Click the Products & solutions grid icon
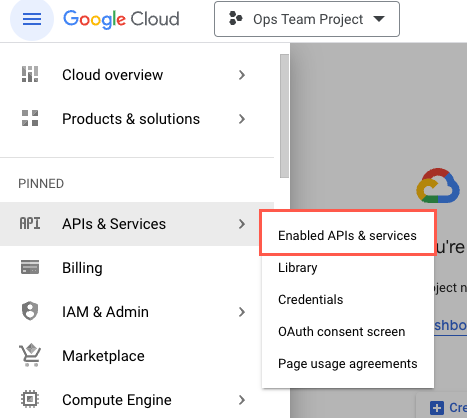This screenshot has height=418, width=467. [30, 118]
